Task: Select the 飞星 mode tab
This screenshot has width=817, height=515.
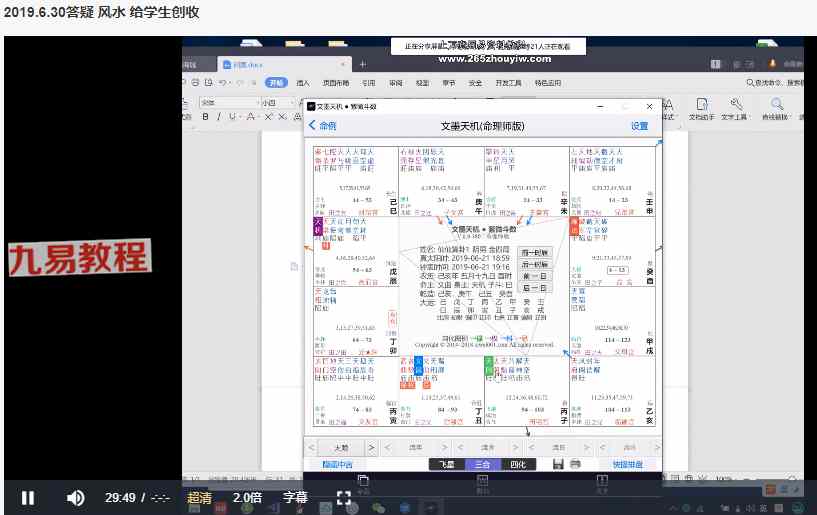Action: point(448,464)
